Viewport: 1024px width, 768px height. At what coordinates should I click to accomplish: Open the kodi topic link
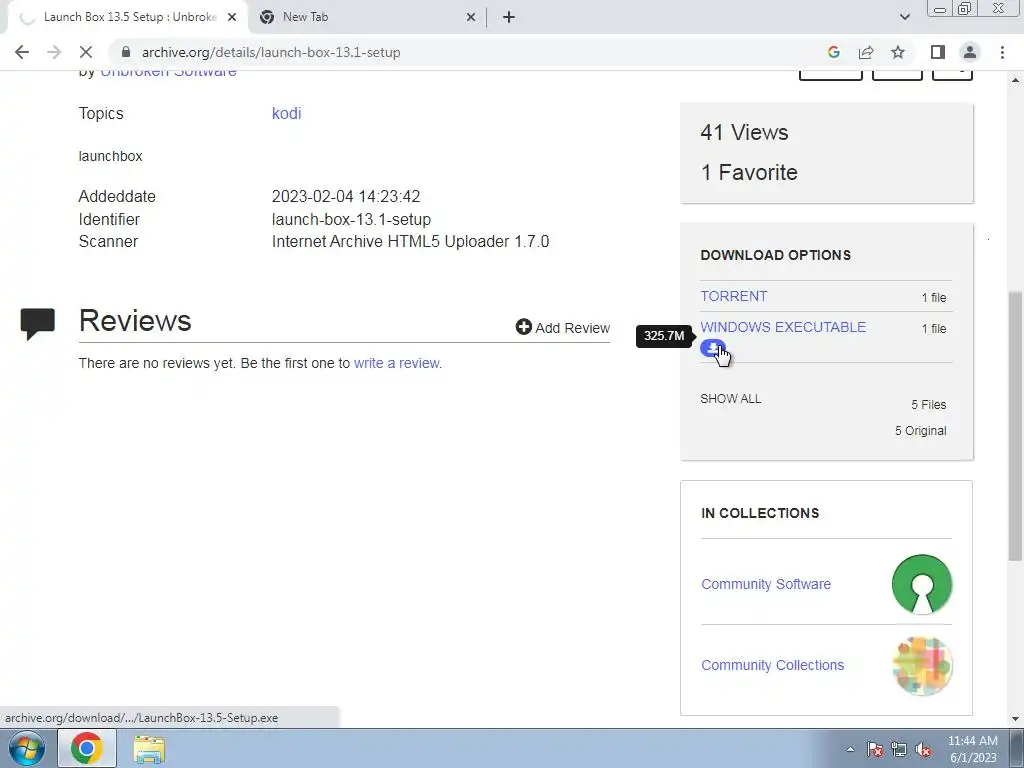click(x=286, y=113)
